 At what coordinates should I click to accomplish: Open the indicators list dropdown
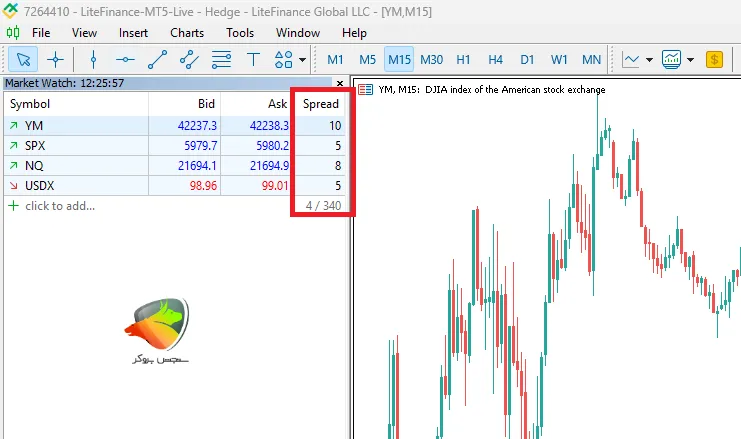coord(690,60)
